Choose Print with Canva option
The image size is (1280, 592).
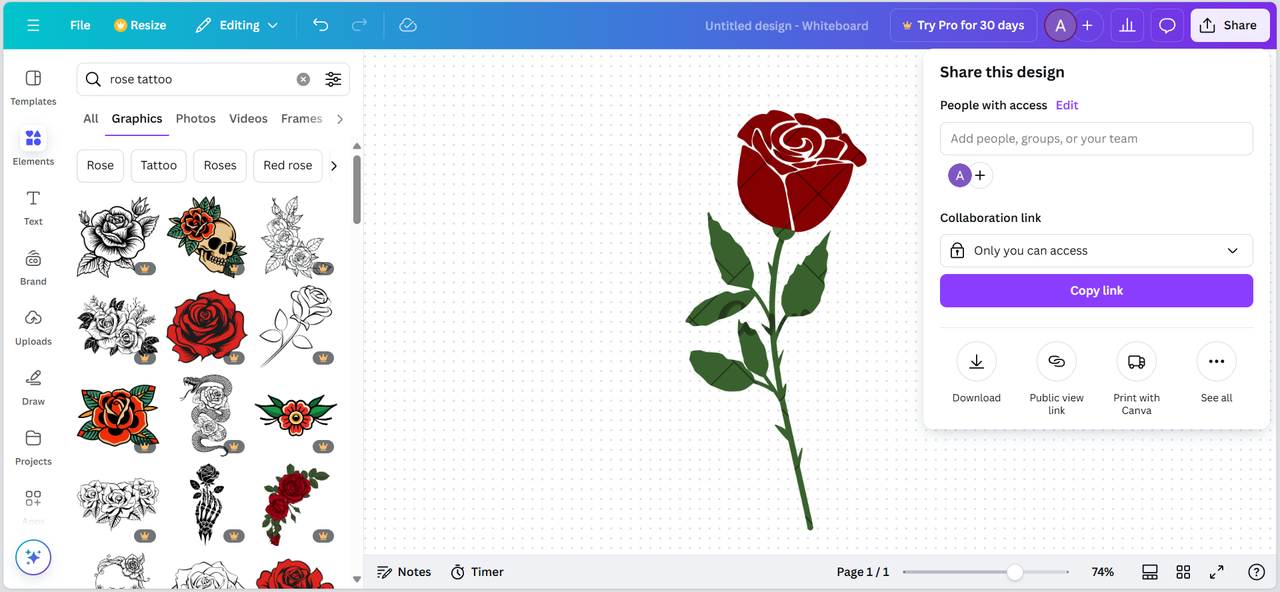[1136, 378]
